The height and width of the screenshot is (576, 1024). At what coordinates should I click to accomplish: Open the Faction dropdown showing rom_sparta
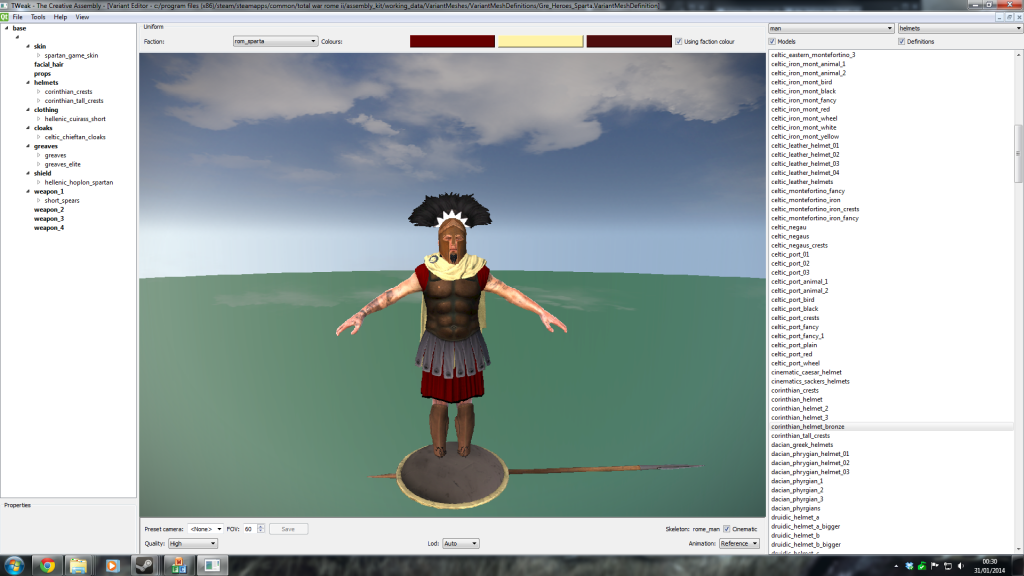pos(273,42)
